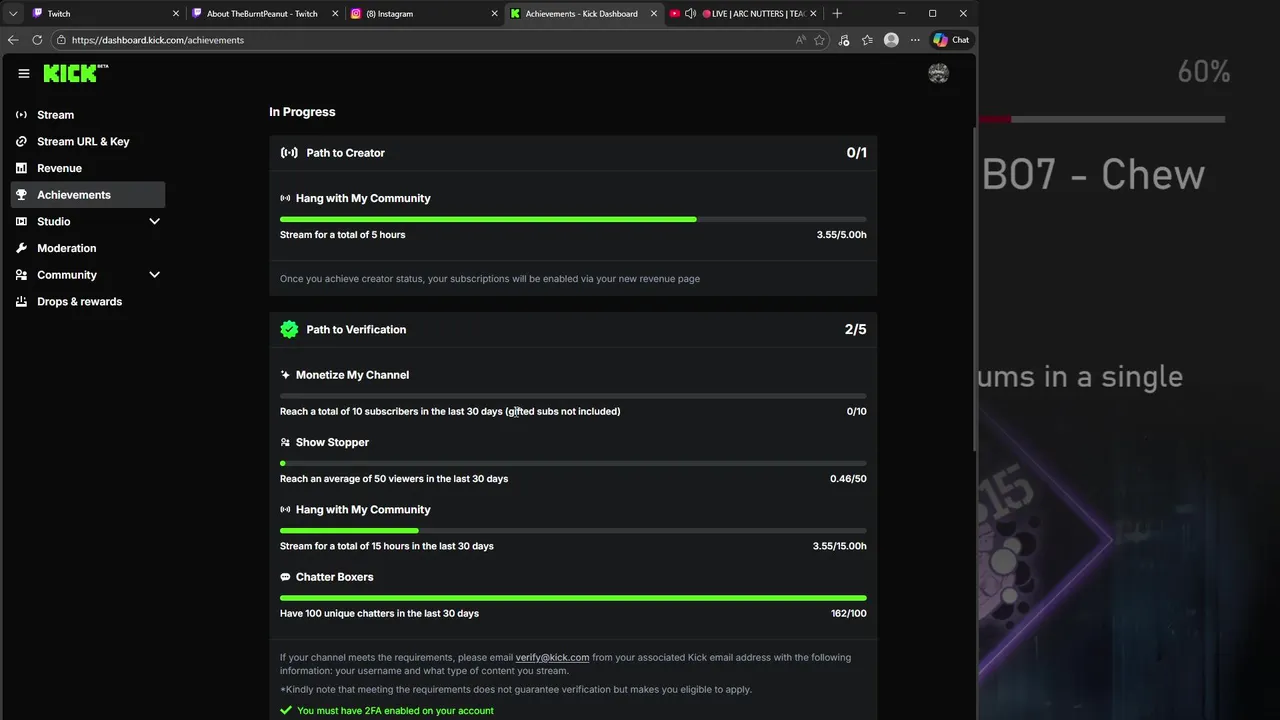Click the Studio sidebar icon

(22, 222)
